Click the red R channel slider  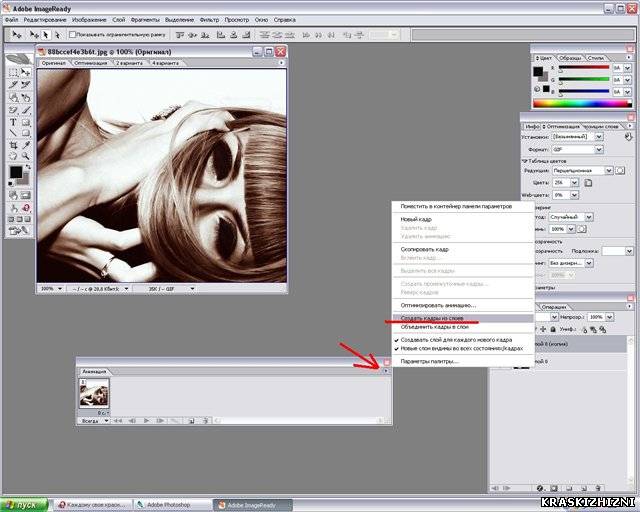point(584,67)
